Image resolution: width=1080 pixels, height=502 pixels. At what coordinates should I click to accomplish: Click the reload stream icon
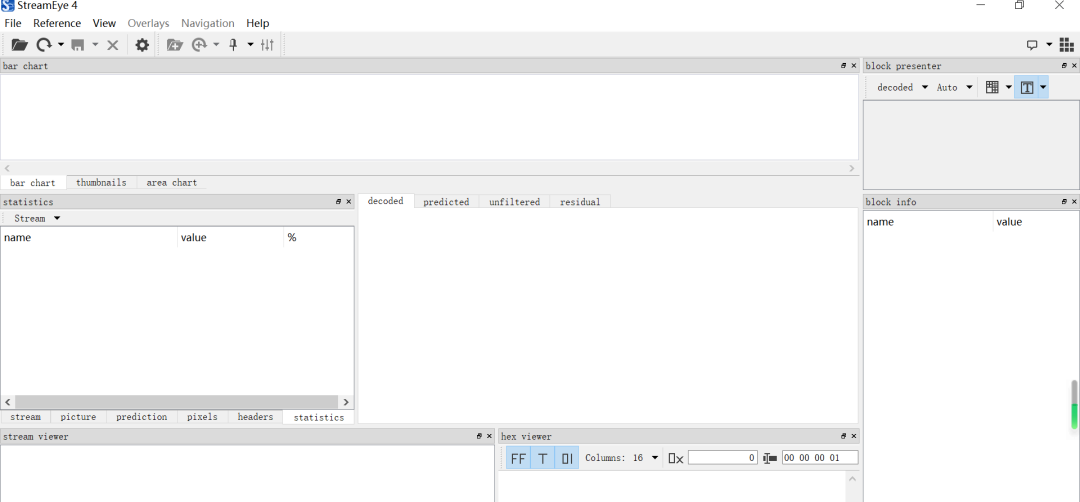coord(44,45)
